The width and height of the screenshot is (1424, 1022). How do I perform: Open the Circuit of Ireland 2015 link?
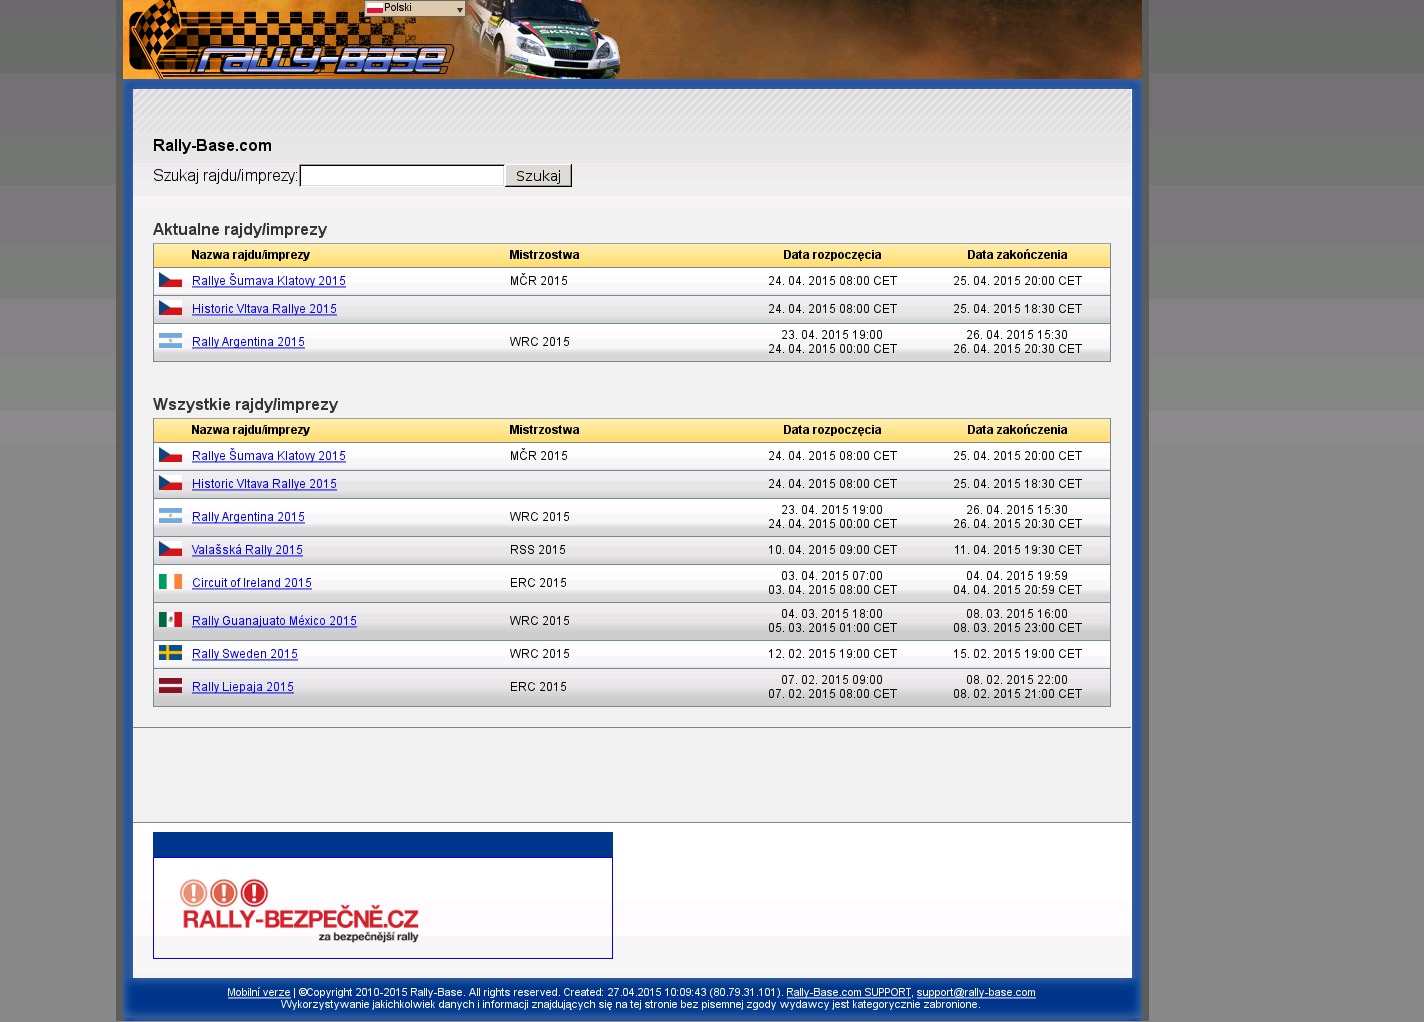pyautogui.click(x=251, y=583)
